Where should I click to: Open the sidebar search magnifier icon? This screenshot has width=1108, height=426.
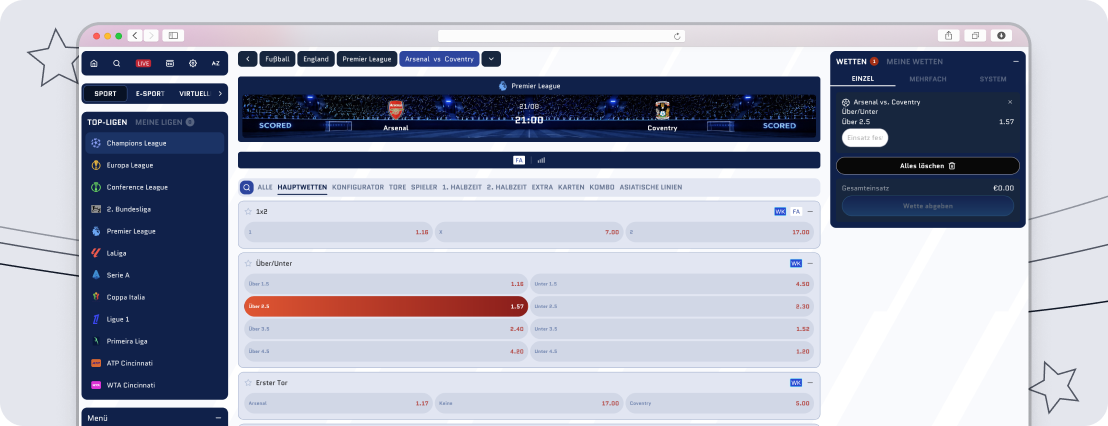tap(117, 64)
